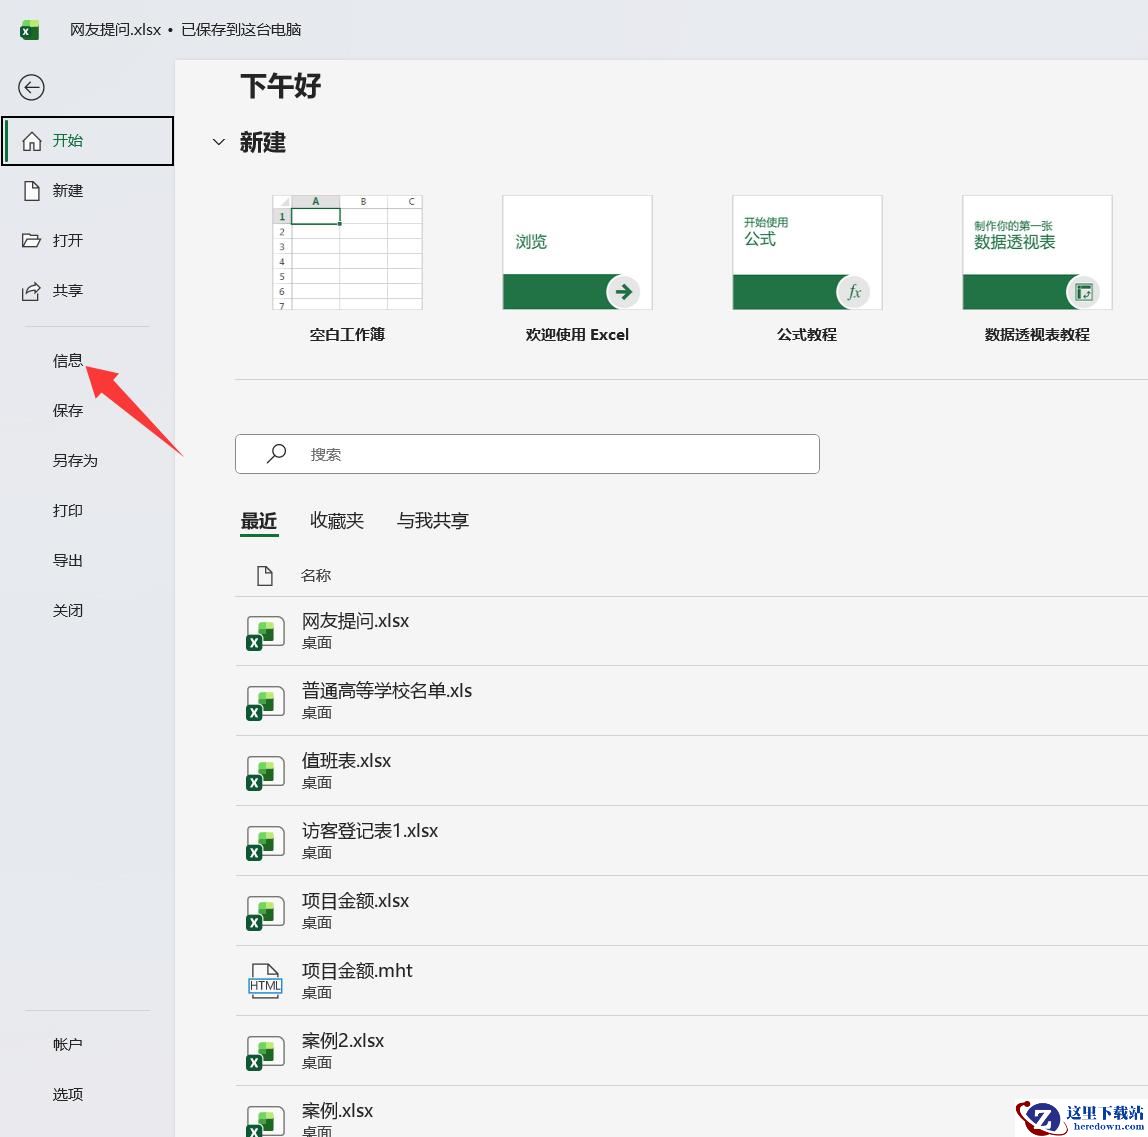Screen dimensions: 1148x1137
Task: Open the 共享 sidebar menu item
Action: click(88, 291)
